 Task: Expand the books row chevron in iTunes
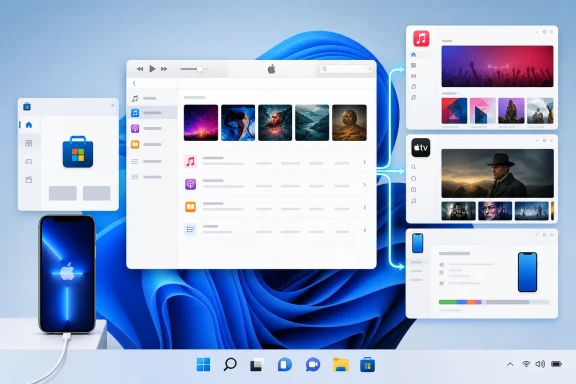[365, 208]
